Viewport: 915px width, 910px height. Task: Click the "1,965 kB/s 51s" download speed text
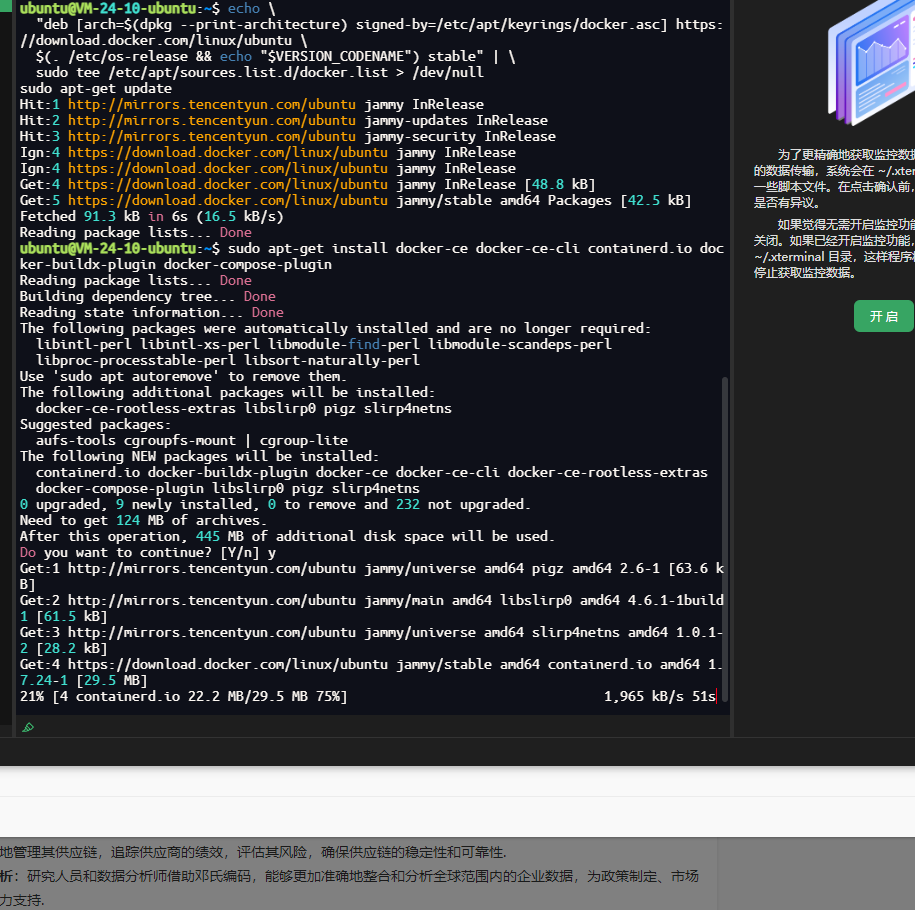[x=659, y=696]
